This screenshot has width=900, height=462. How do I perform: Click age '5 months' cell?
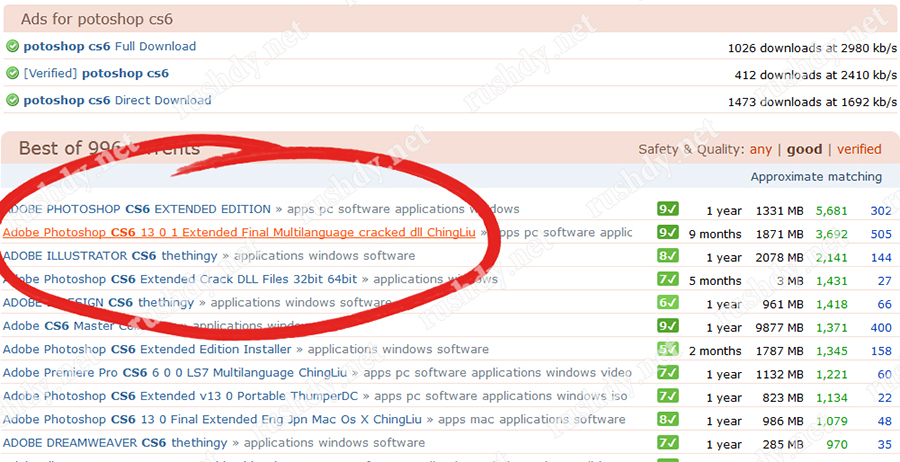click(x=715, y=281)
